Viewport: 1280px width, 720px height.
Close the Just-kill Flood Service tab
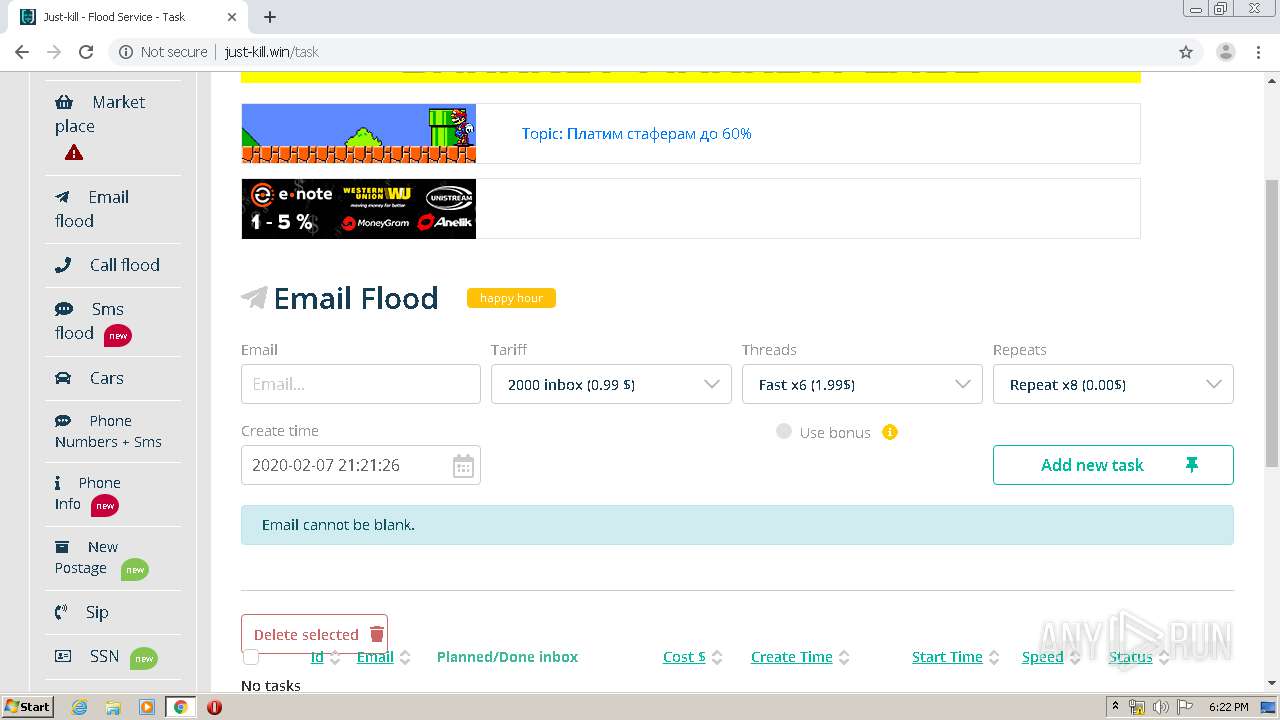click(231, 17)
